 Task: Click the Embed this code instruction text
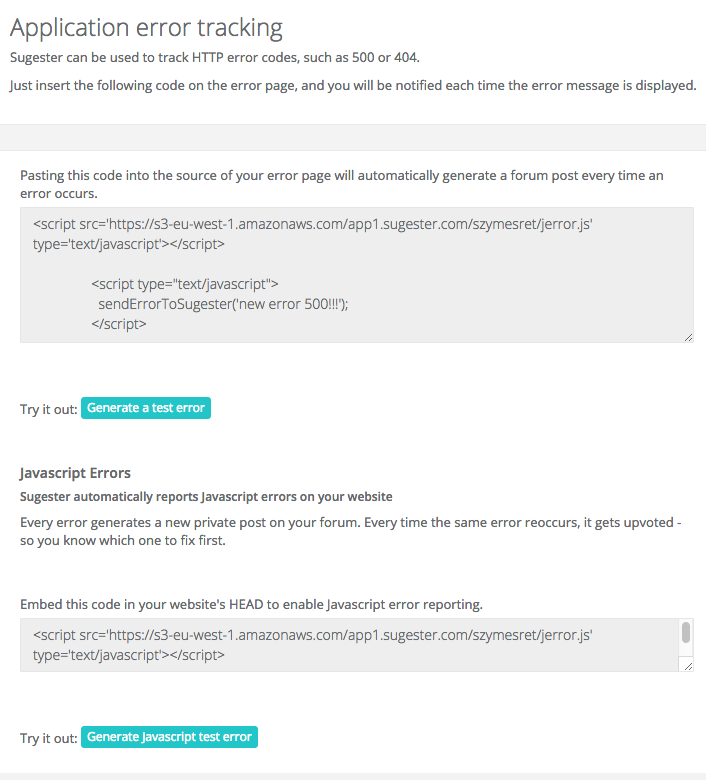pyautogui.click(x=251, y=604)
